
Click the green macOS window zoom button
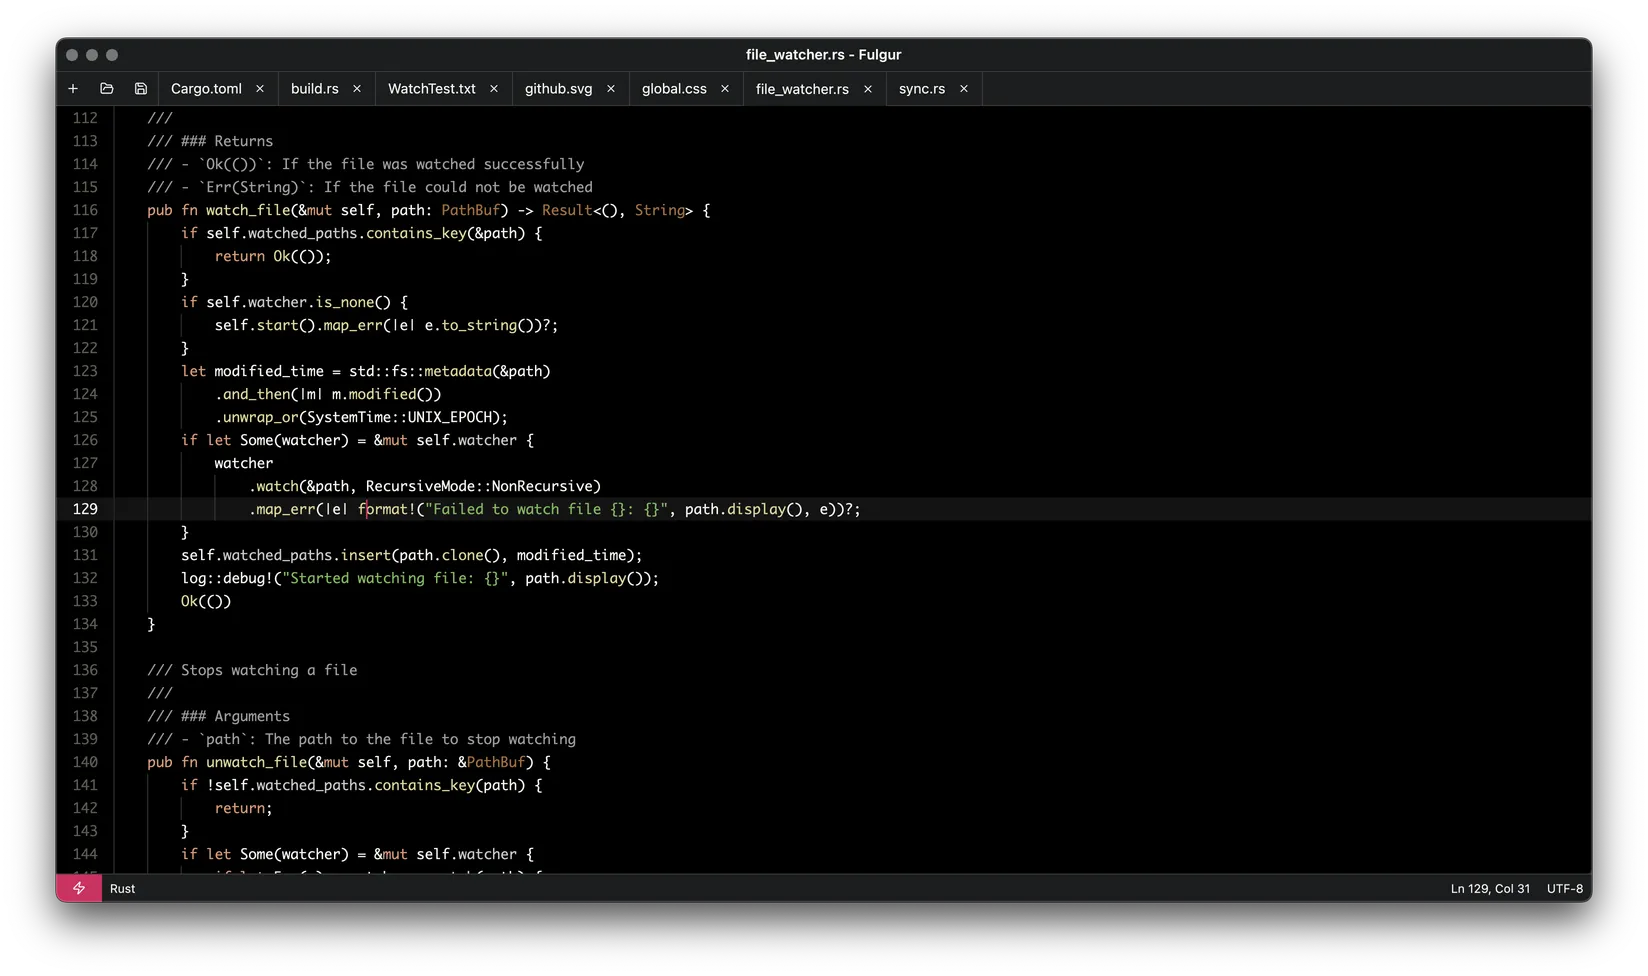112,55
